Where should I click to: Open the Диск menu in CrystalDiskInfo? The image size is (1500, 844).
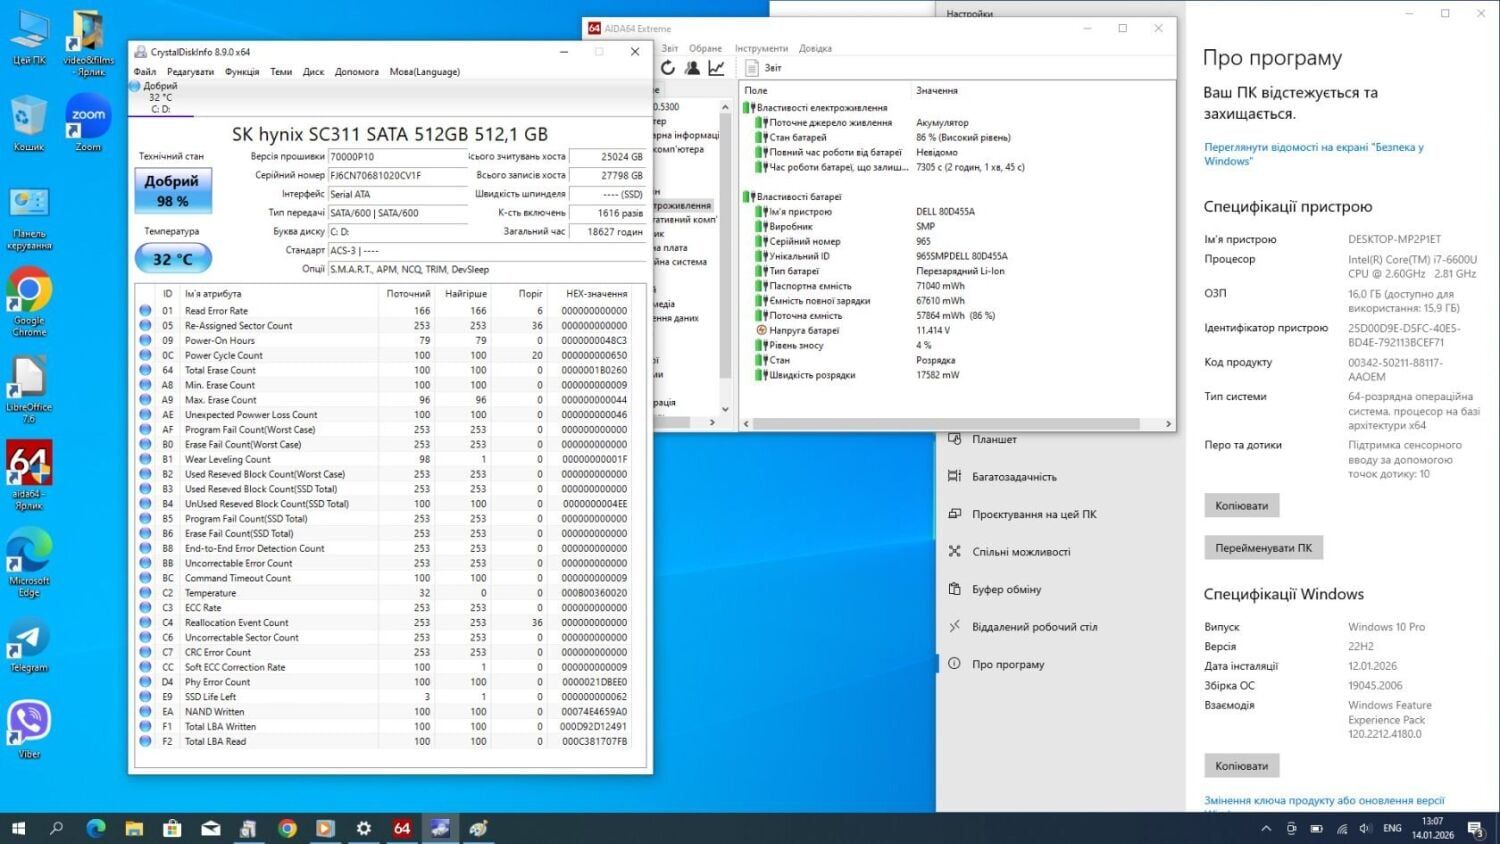[313, 72]
